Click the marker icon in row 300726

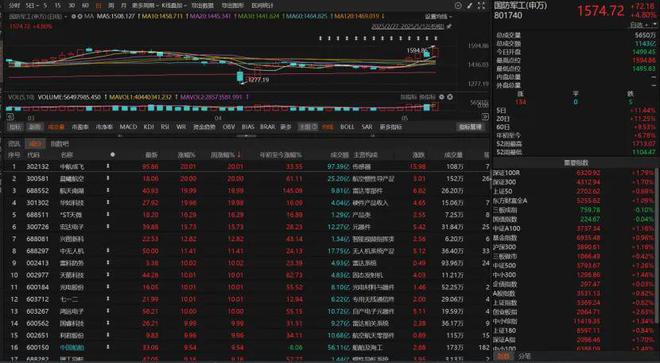point(108,227)
